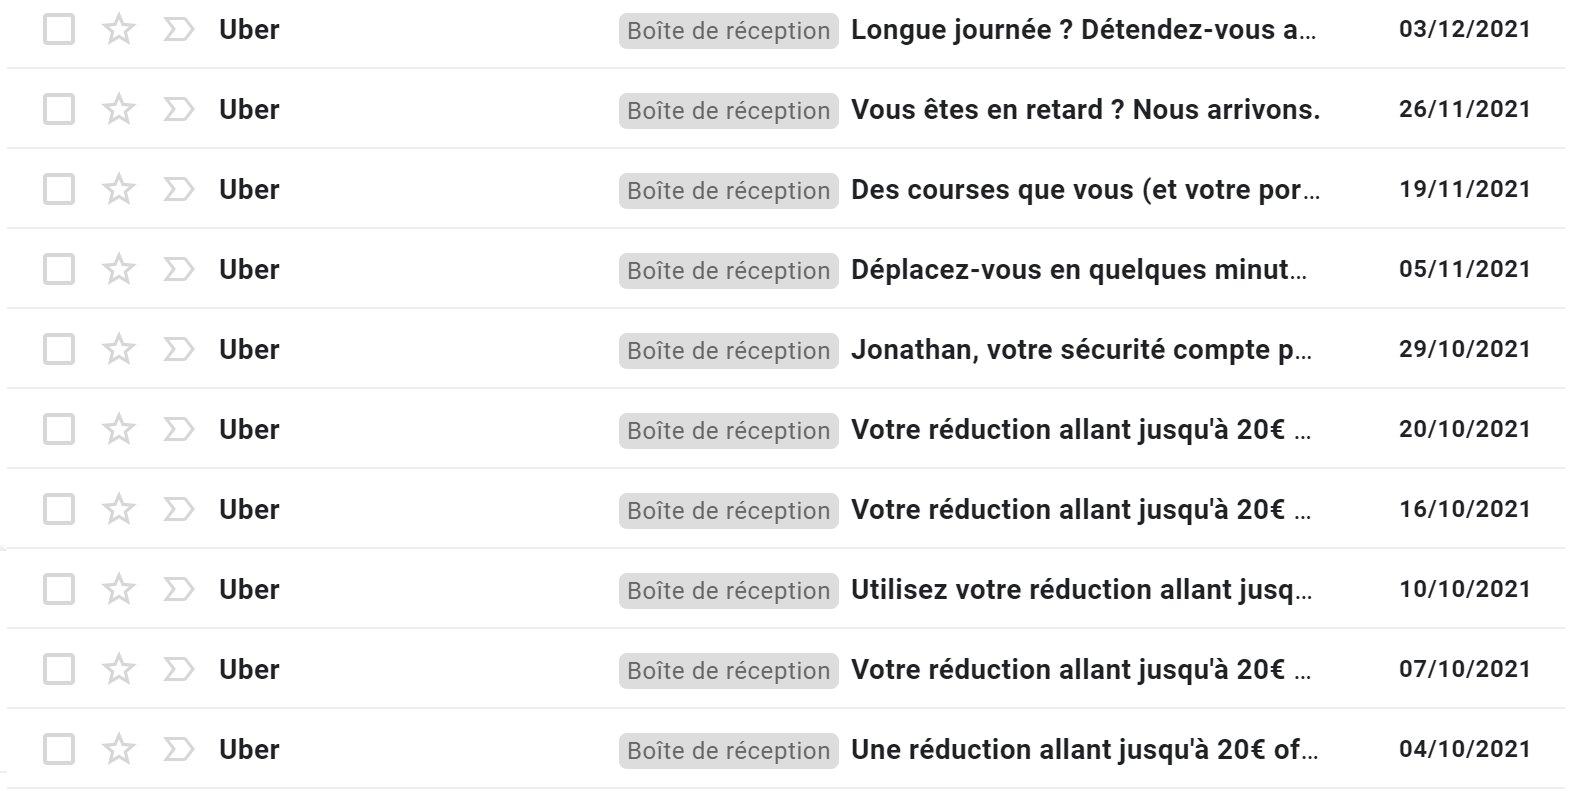Star the Uber email dated 03/12/2021

click(119, 29)
